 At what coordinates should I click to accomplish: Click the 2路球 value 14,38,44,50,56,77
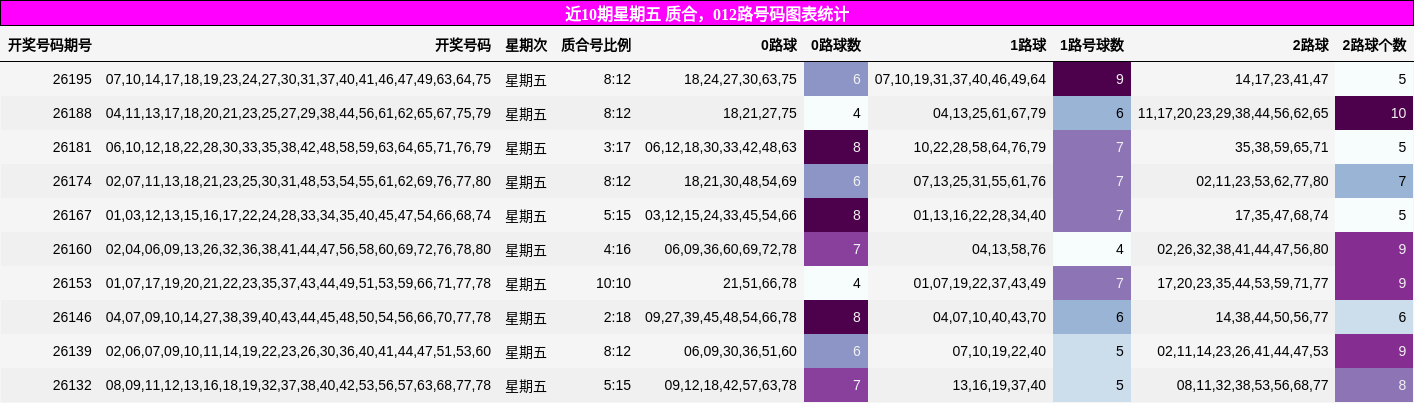[1272, 317]
